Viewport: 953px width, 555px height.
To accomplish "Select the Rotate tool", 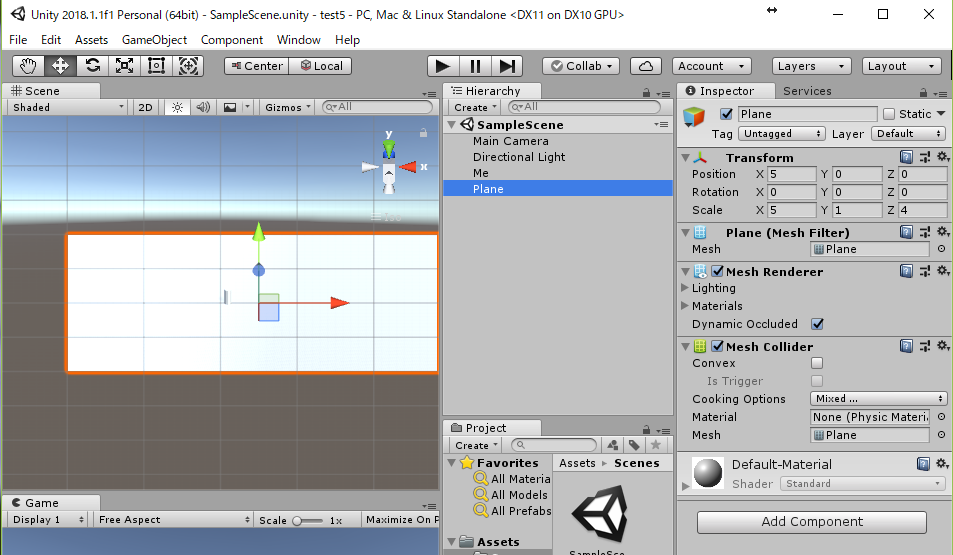I will tap(92, 66).
